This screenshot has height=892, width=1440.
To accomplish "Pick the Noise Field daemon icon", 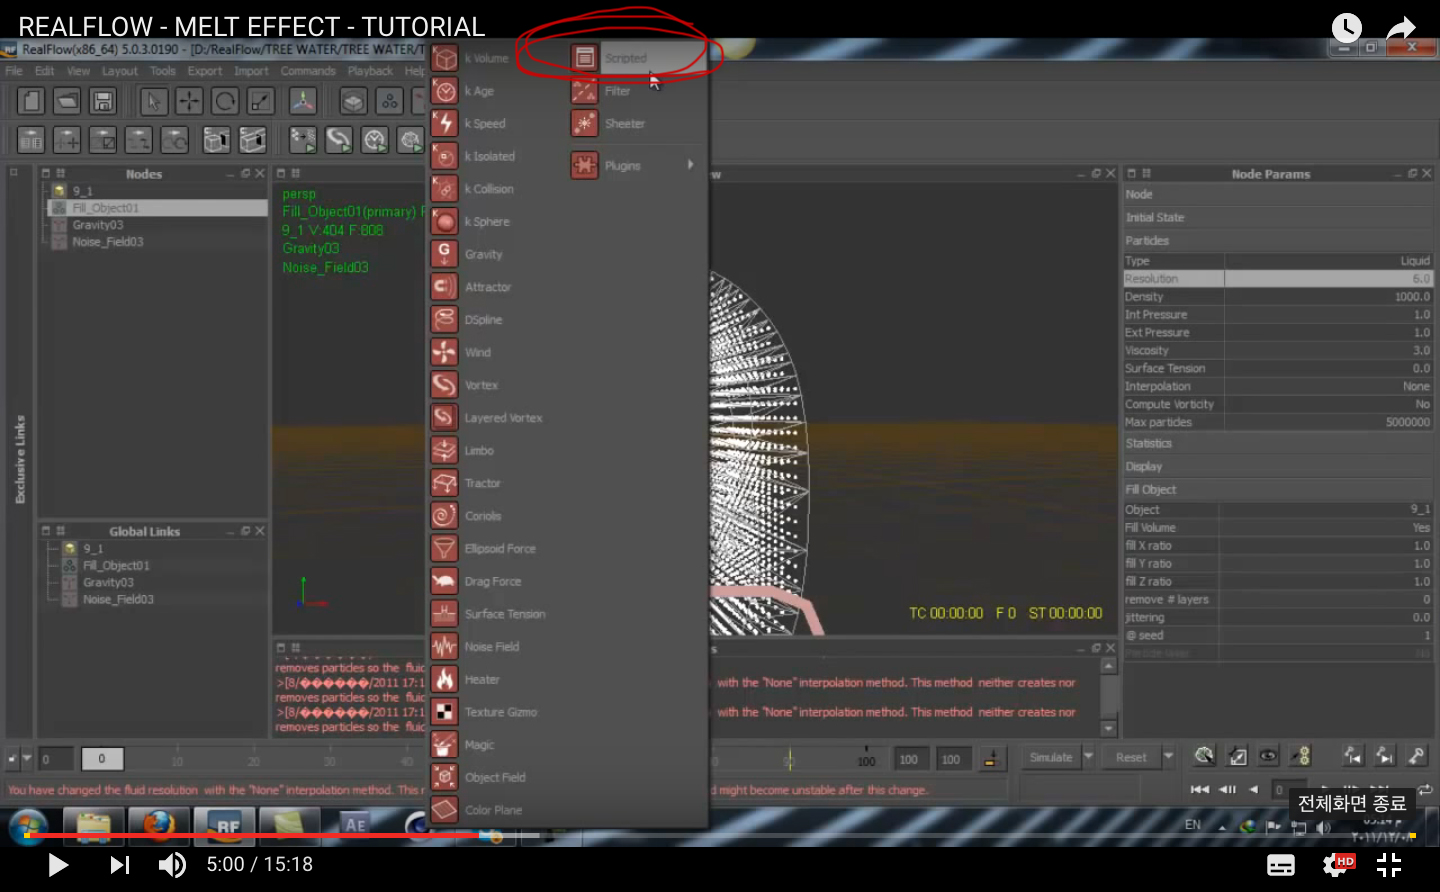I will [444, 647].
